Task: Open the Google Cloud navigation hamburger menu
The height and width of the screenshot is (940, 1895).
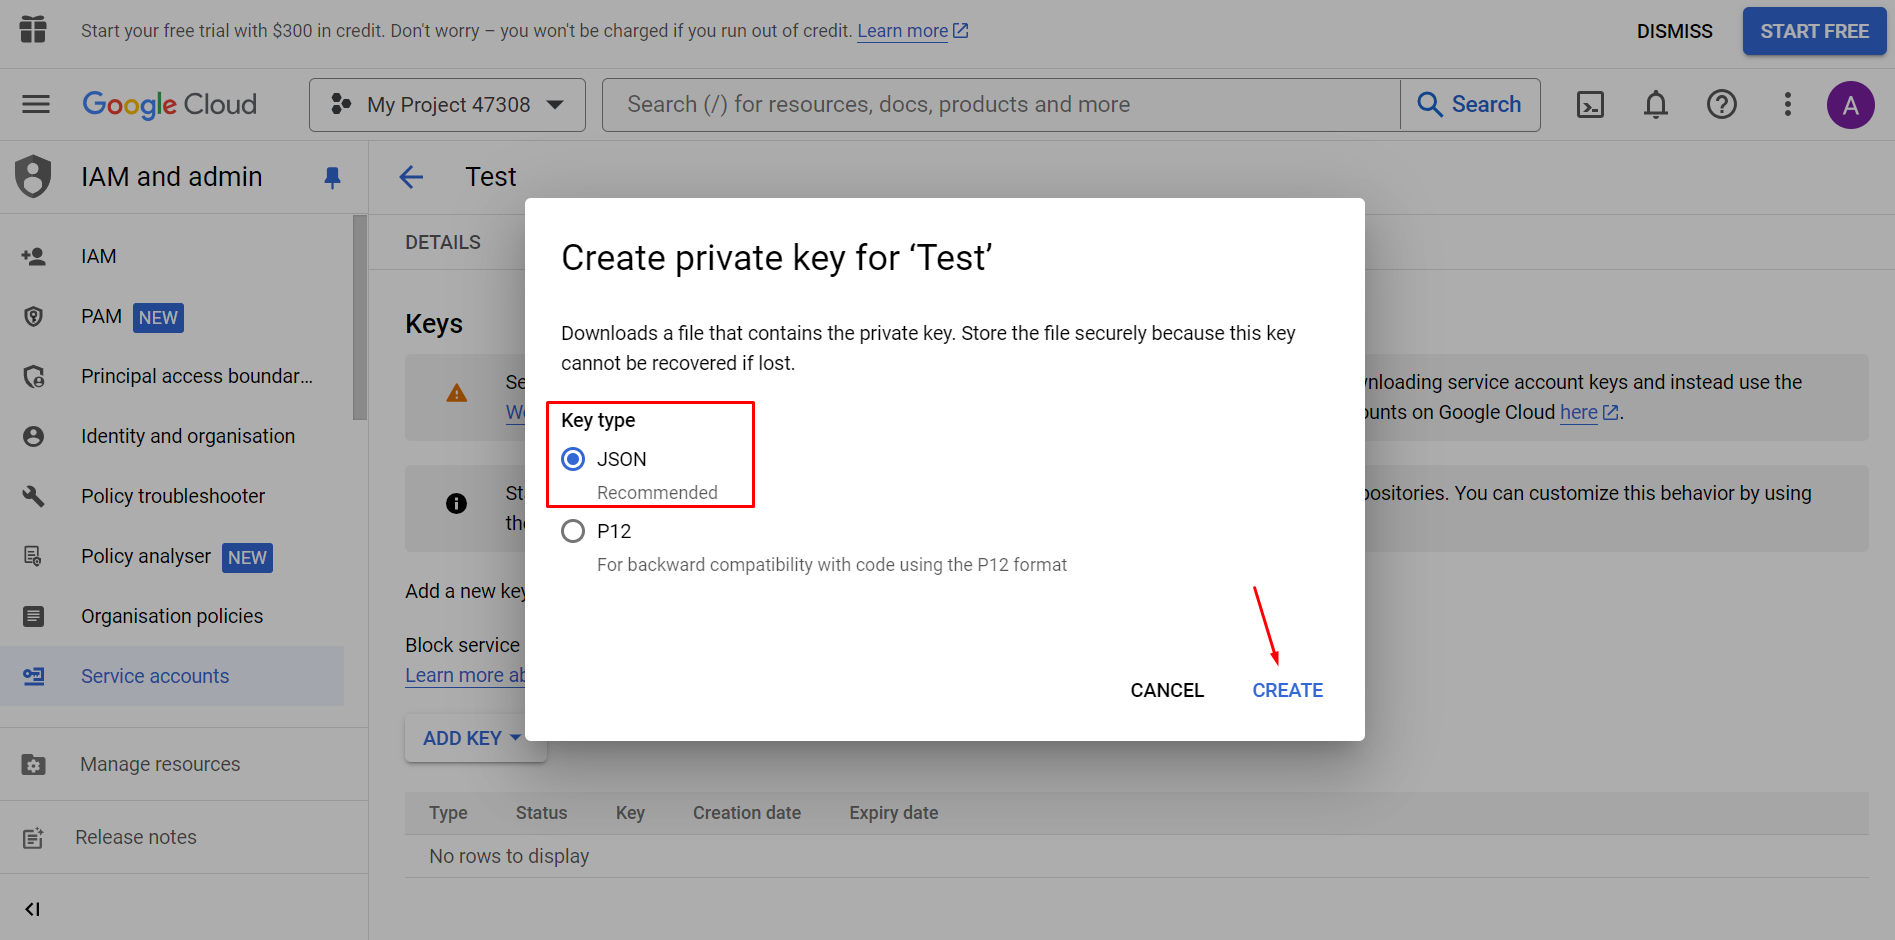Action: [x=34, y=104]
